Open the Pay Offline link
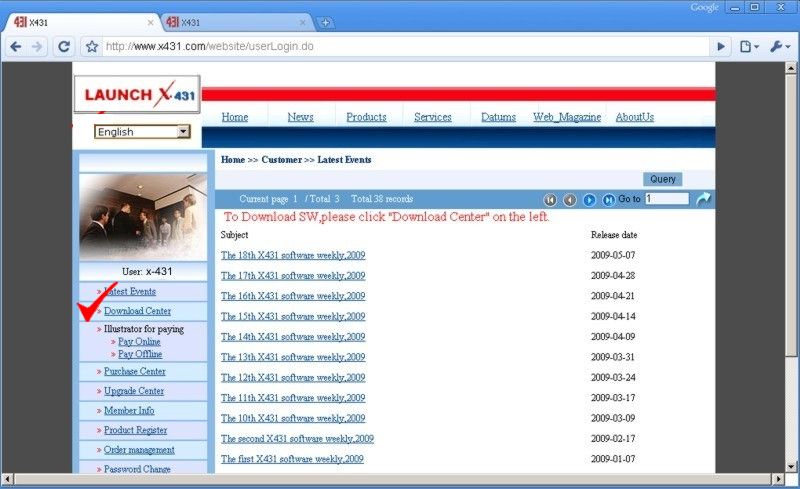The height and width of the screenshot is (489, 800). [x=140, y=354]
